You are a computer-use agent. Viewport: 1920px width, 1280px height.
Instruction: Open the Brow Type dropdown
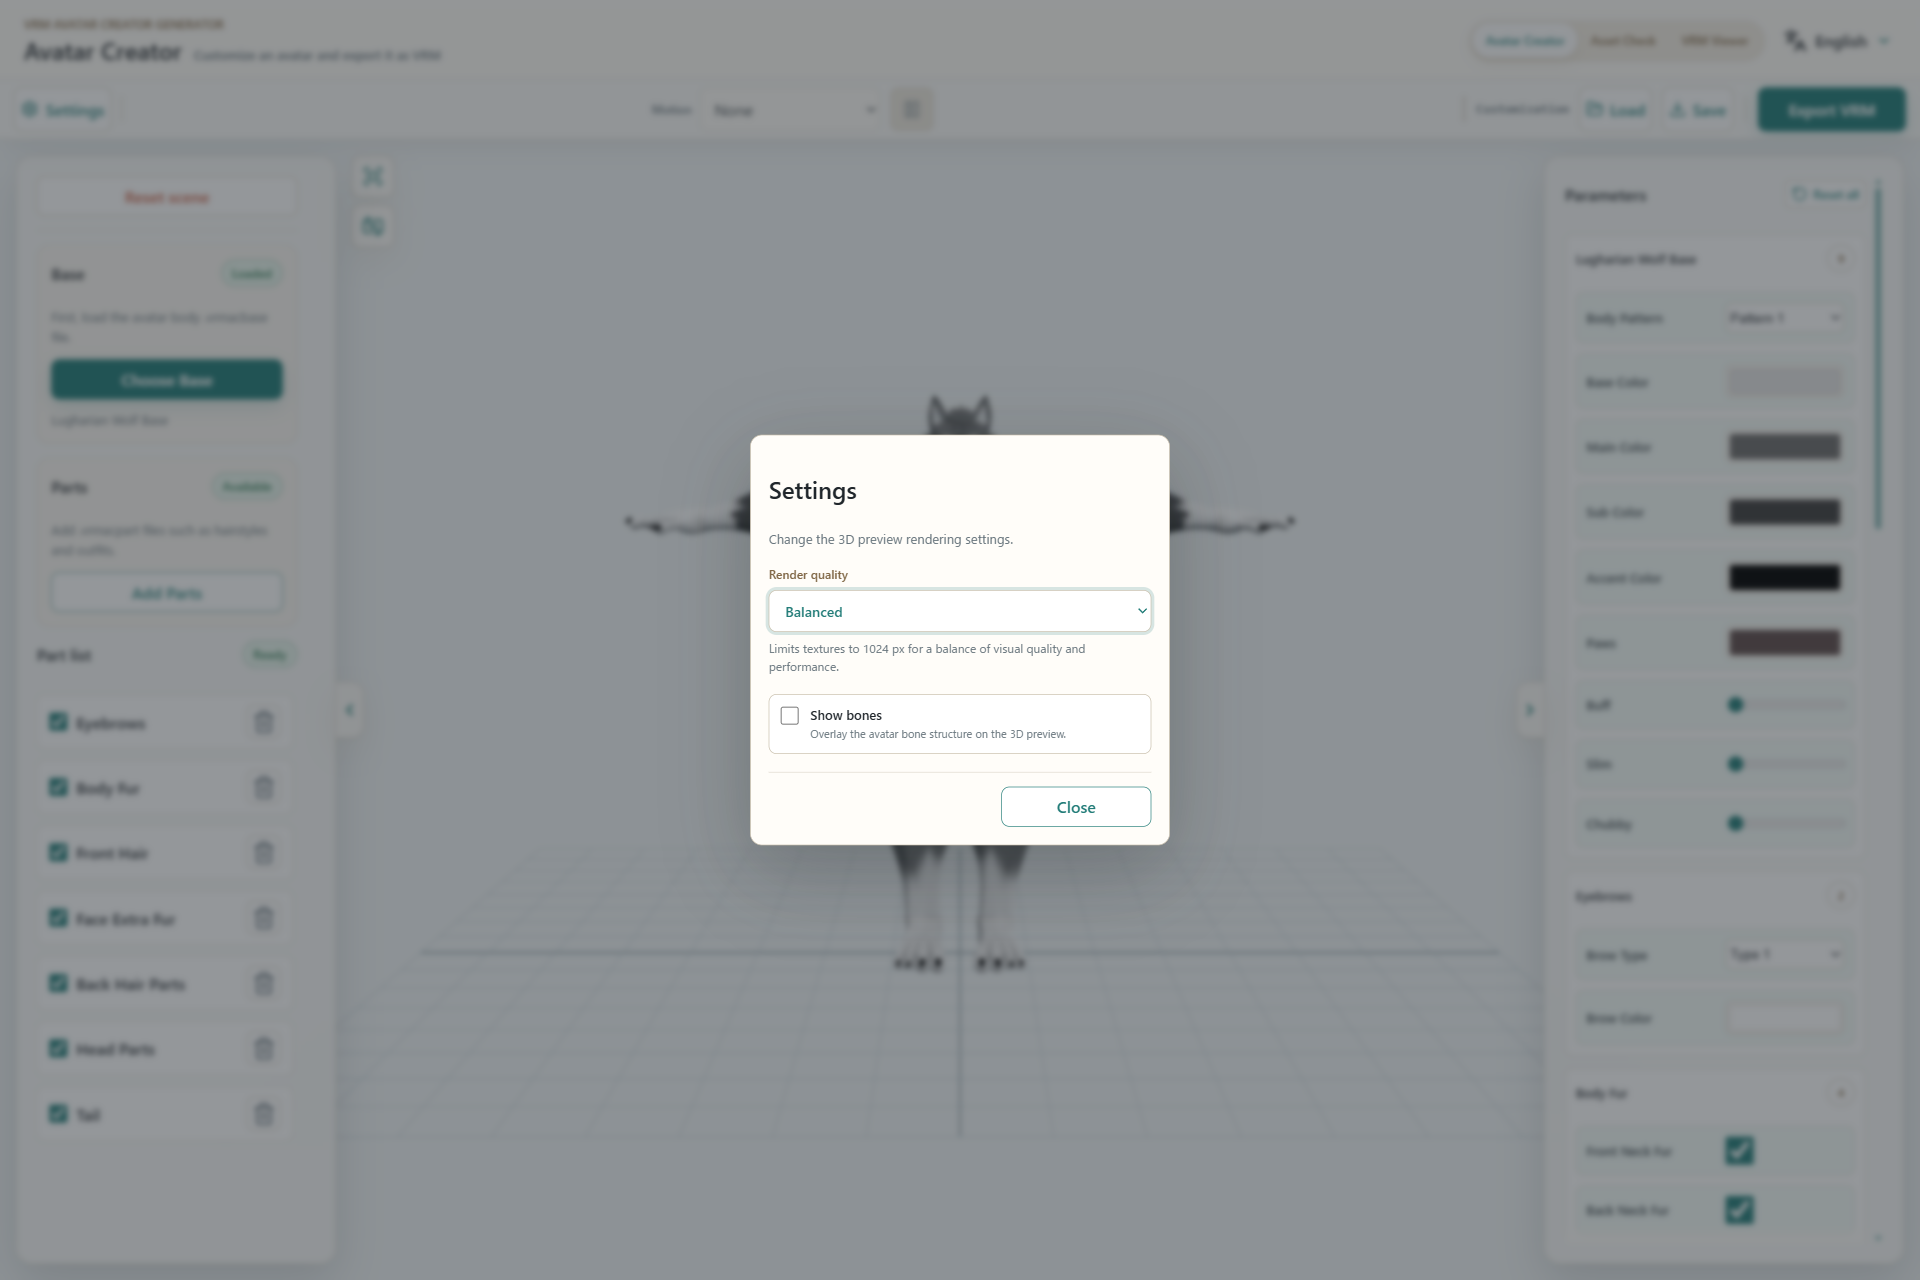point(1785,955)
